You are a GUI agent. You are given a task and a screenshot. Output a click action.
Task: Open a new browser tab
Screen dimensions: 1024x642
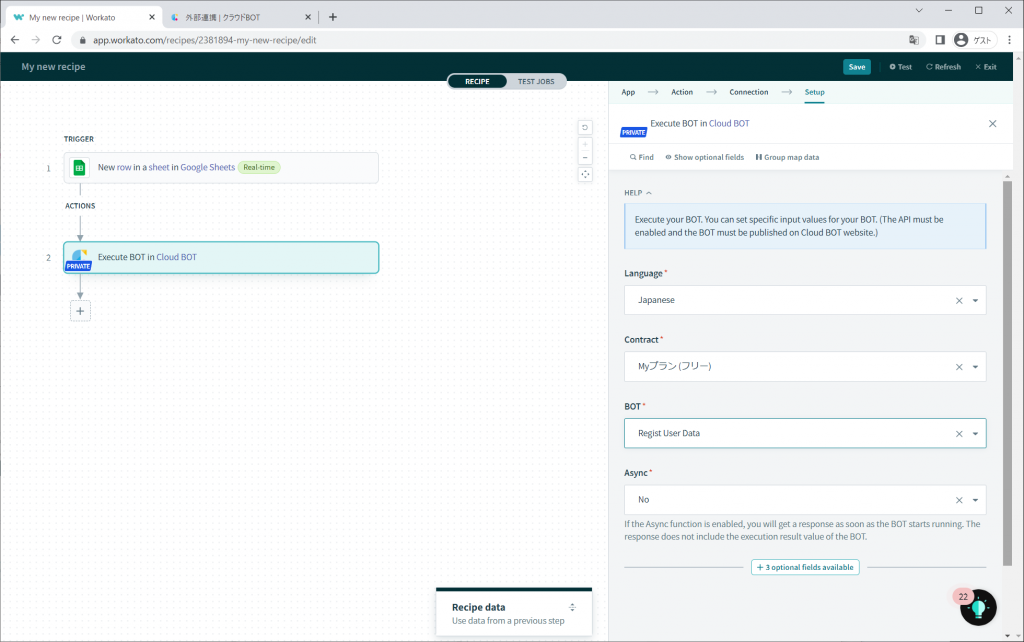tap(333, 17)
